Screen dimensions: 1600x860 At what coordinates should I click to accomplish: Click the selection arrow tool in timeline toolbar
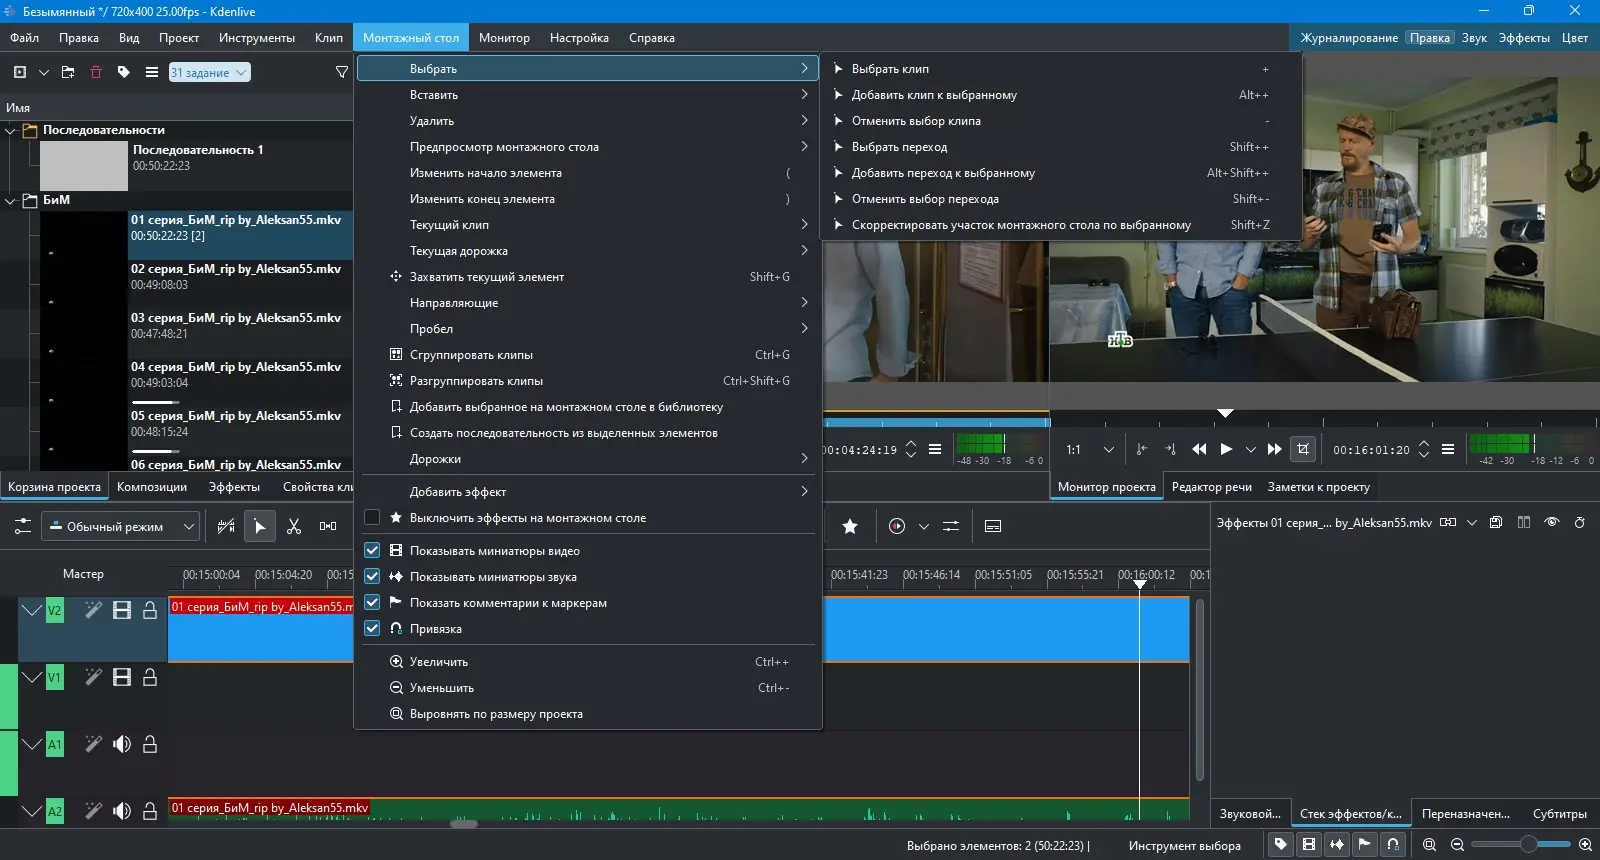pyautogui.click(x=260, y=526)
